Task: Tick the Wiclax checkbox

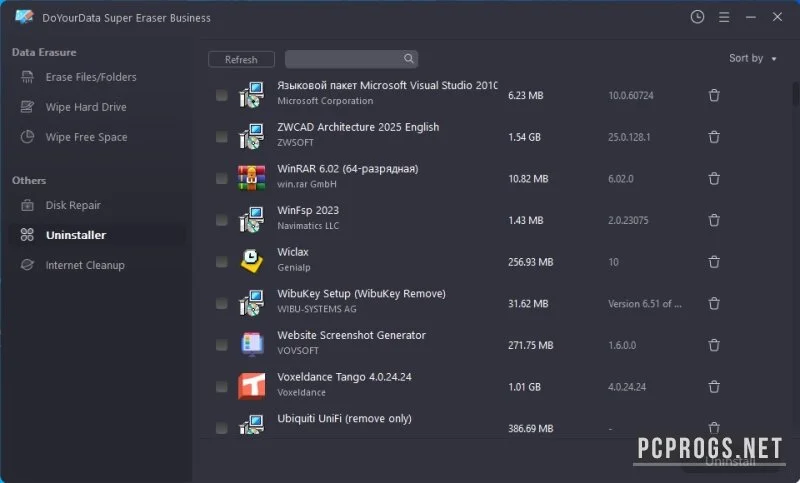Action: (x=221, y=262)
